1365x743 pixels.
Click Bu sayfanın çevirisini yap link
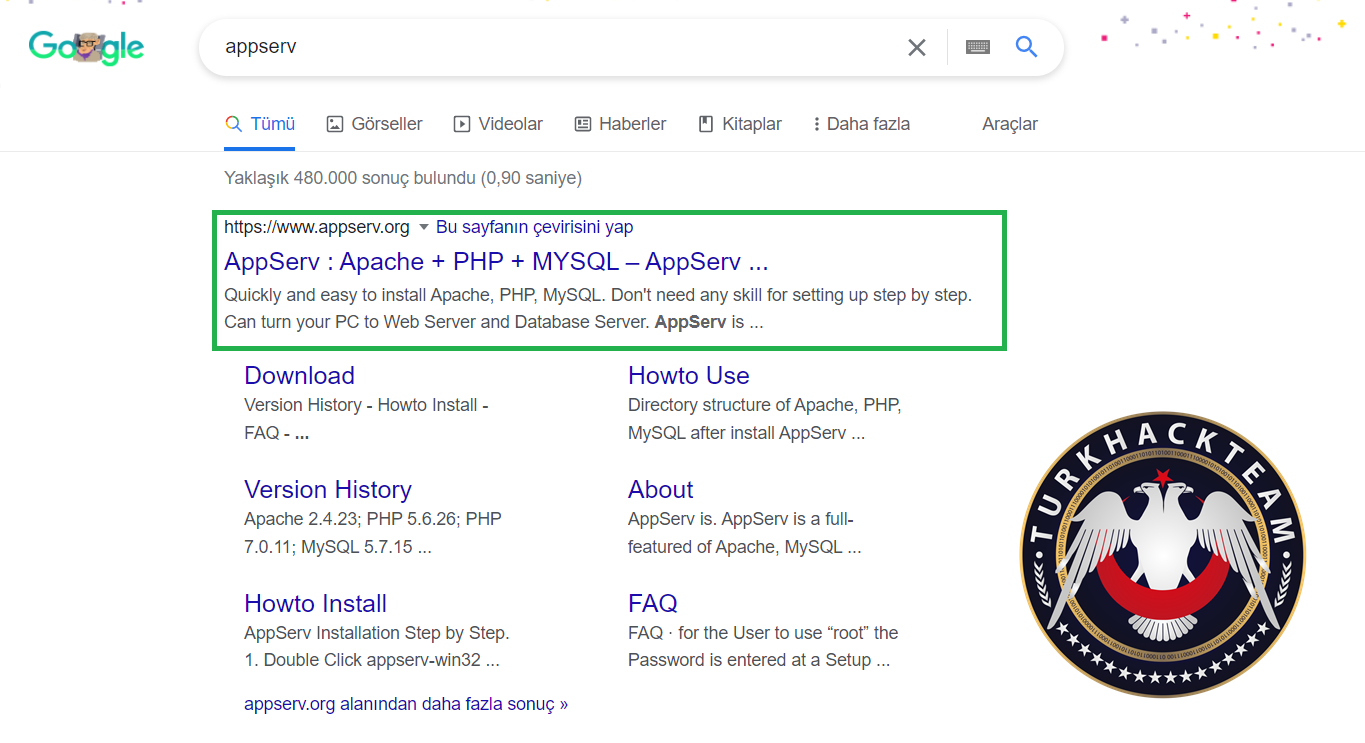pos(534,227)
